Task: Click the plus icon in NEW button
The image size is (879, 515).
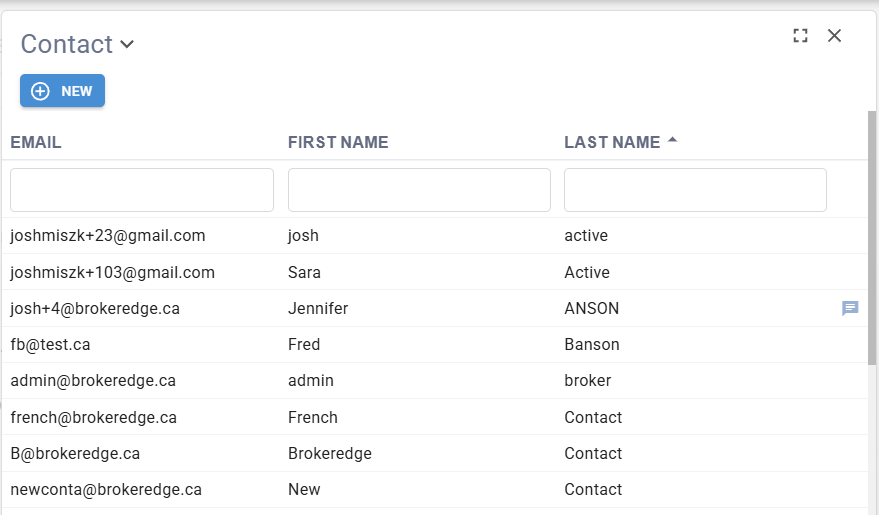Action: tap(40, 91)
